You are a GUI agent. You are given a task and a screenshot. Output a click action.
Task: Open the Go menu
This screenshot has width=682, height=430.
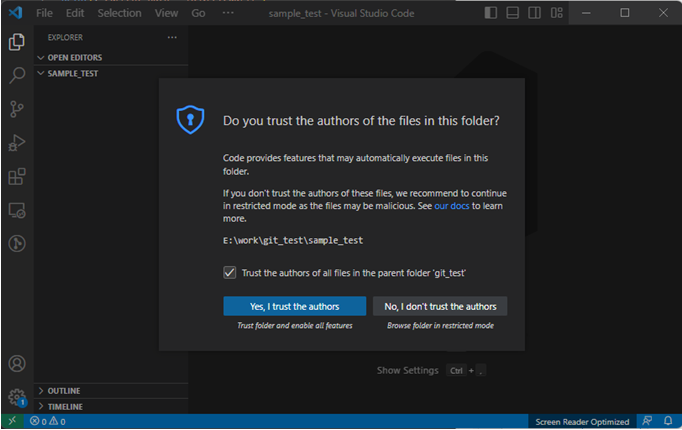click(x=198, y=13)
